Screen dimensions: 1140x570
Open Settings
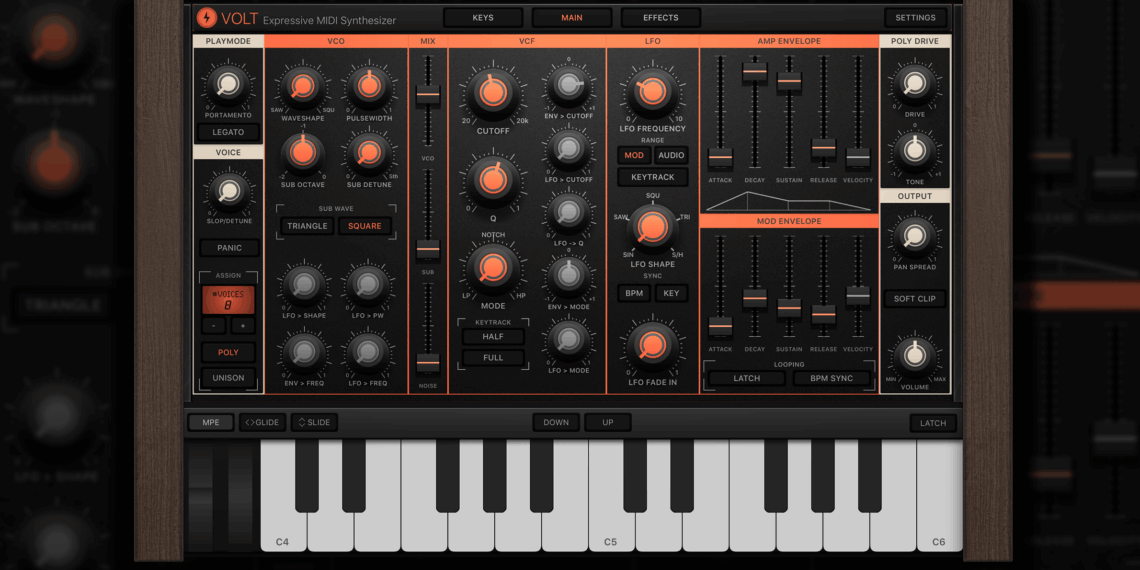(915, 18)
